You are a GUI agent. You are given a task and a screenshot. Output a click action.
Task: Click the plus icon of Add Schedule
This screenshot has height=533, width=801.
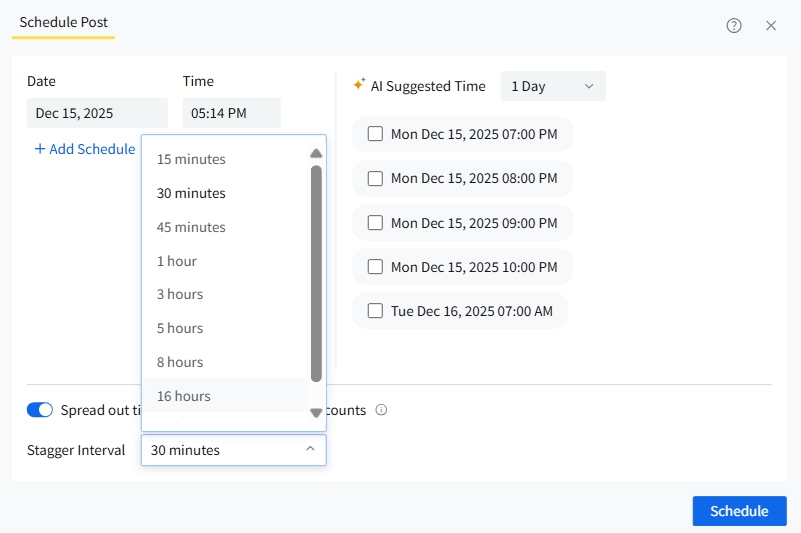click(40, 149)
